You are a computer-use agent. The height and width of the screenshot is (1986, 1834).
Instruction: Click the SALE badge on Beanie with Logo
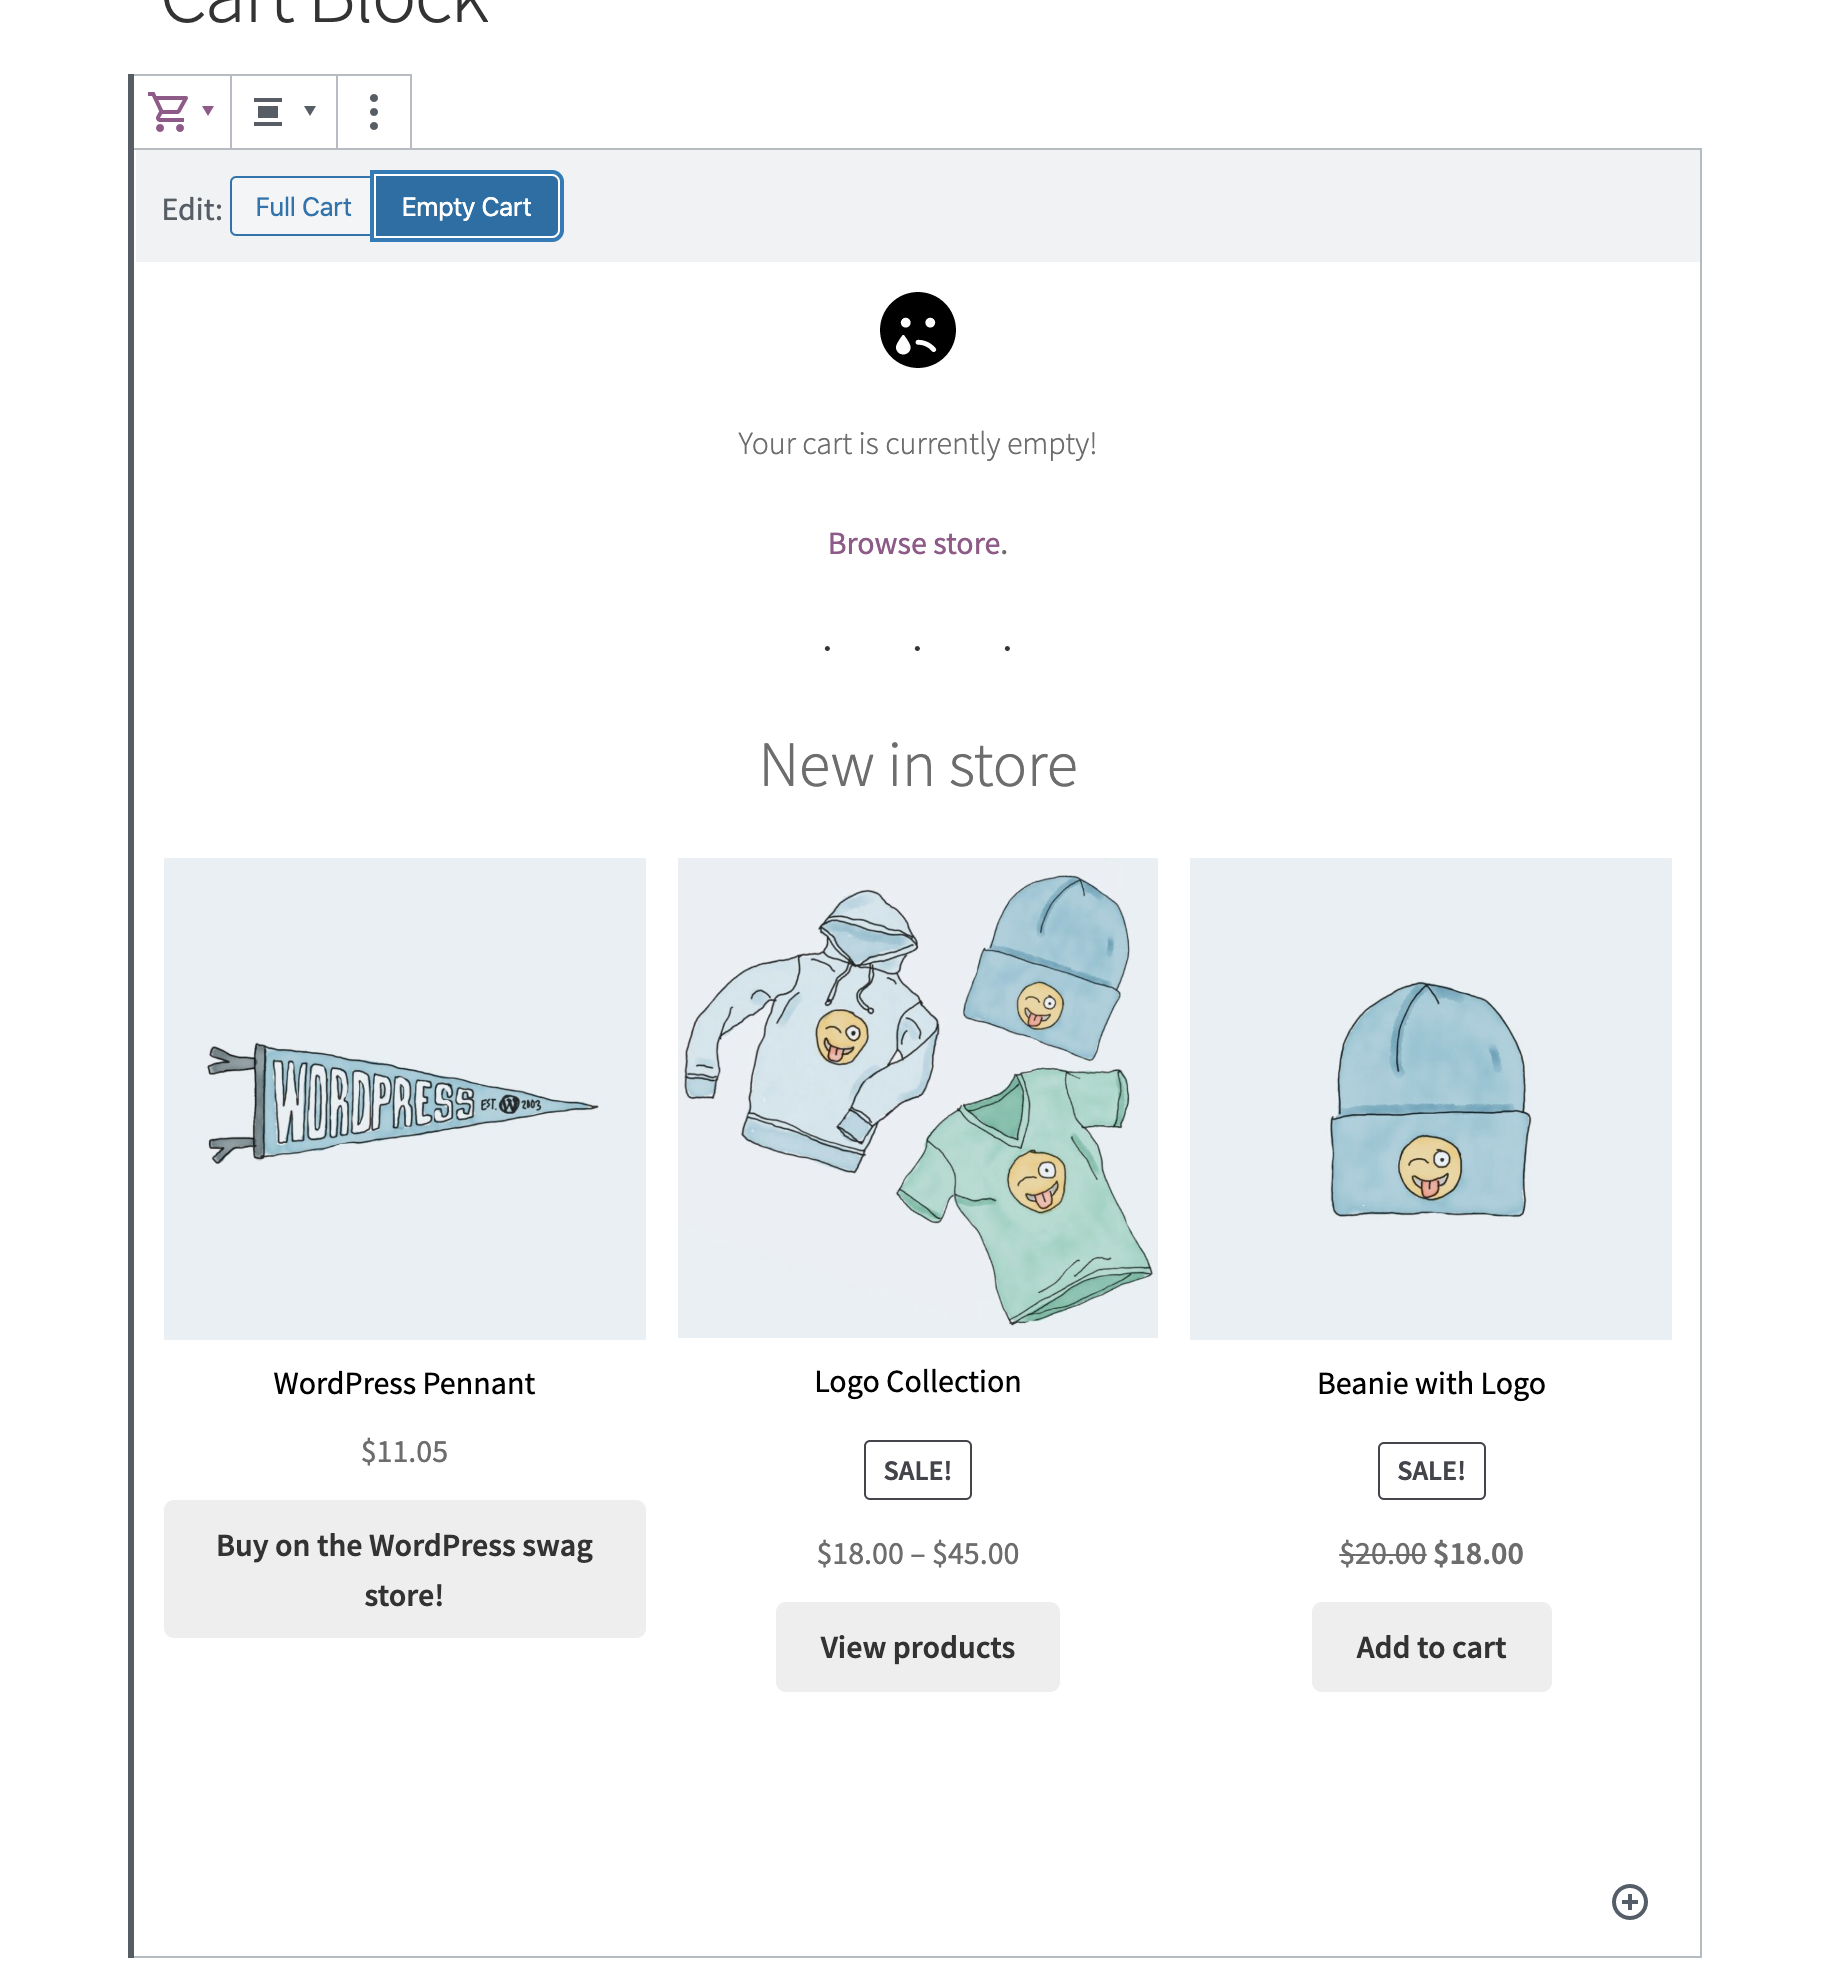pos(1431,1470)
